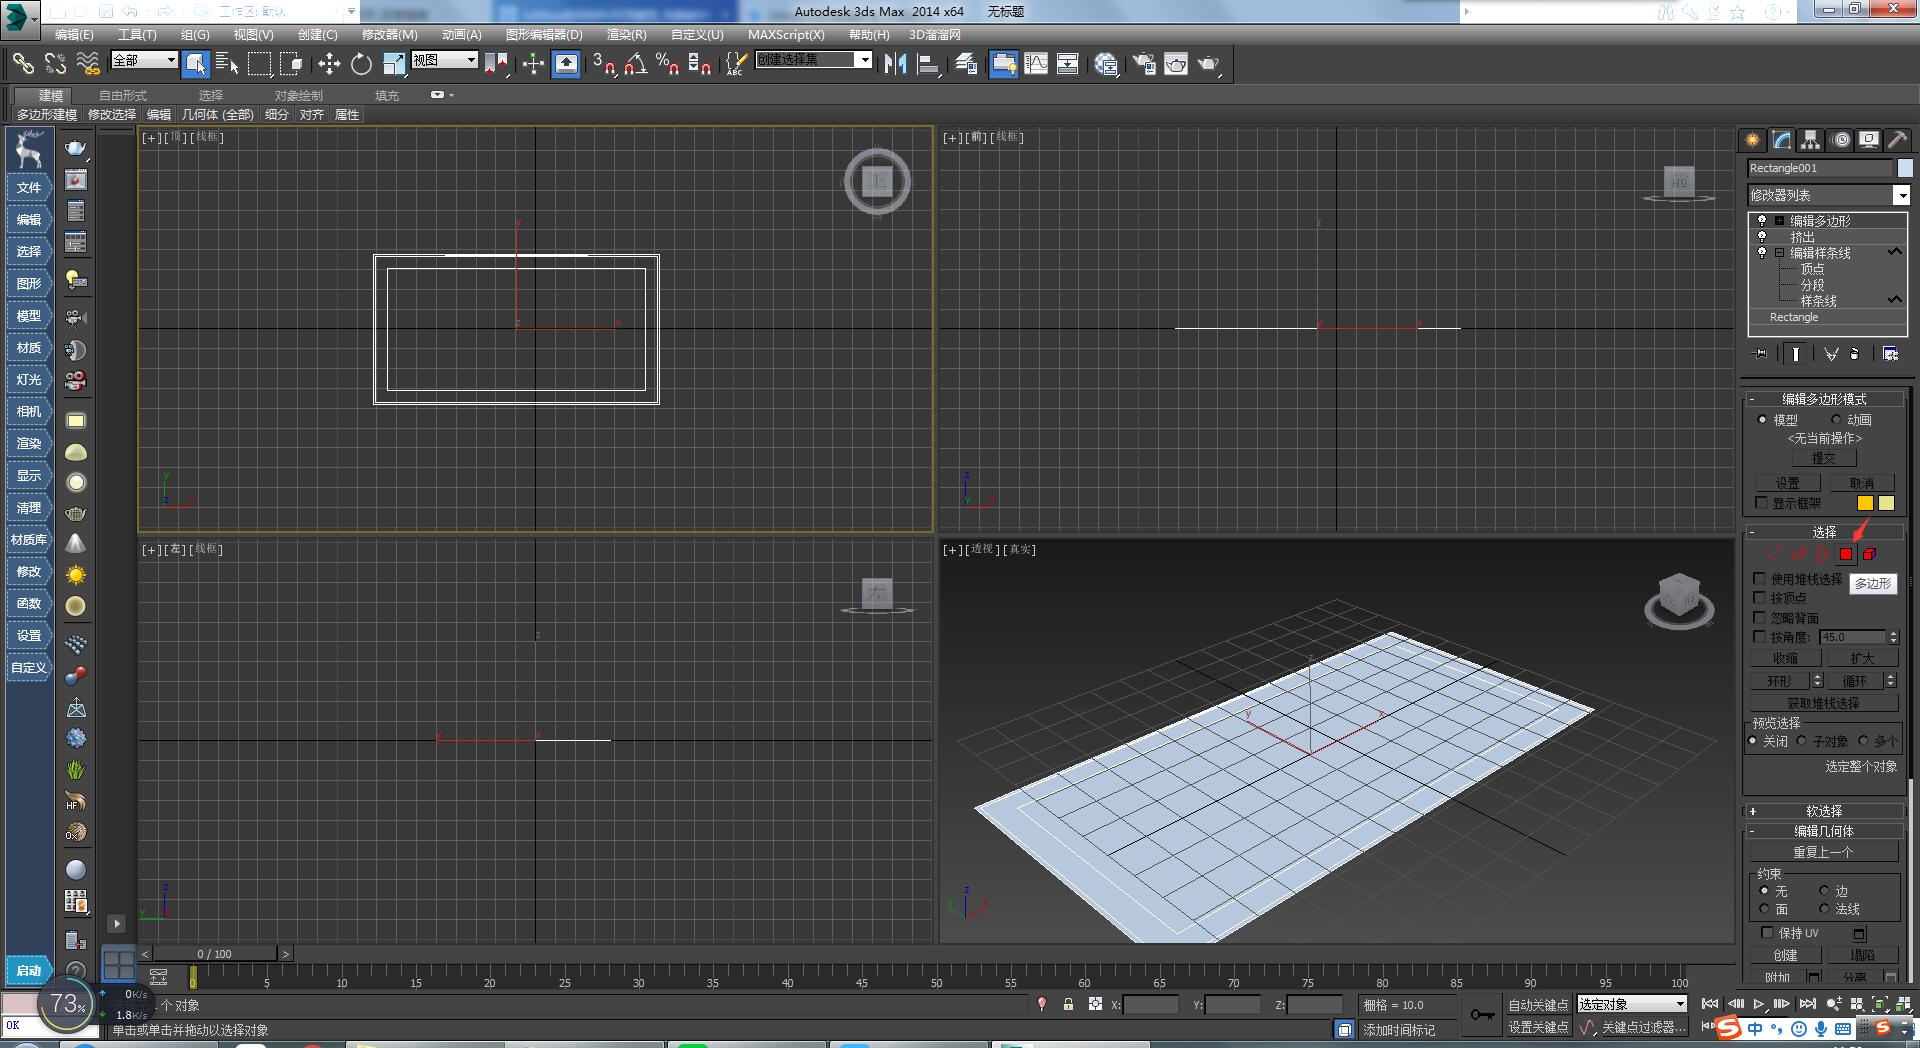The image size is (1920, 1048).
Task: Click the Mirror tool icon
Action: point(895,64)
